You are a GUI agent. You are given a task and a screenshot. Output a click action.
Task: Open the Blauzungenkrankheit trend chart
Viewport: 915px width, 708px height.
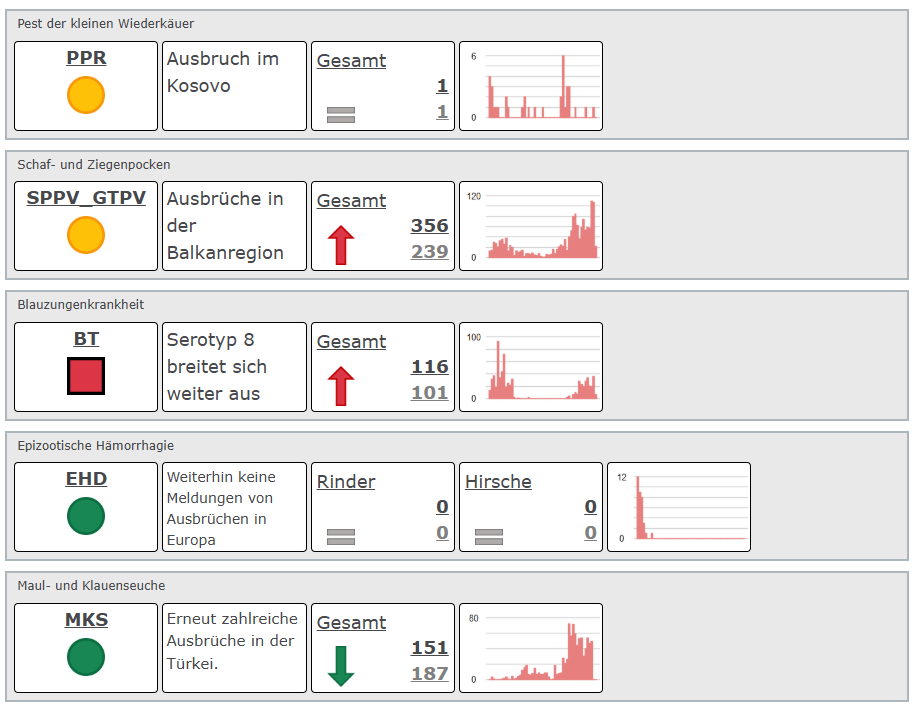(531, 367)
